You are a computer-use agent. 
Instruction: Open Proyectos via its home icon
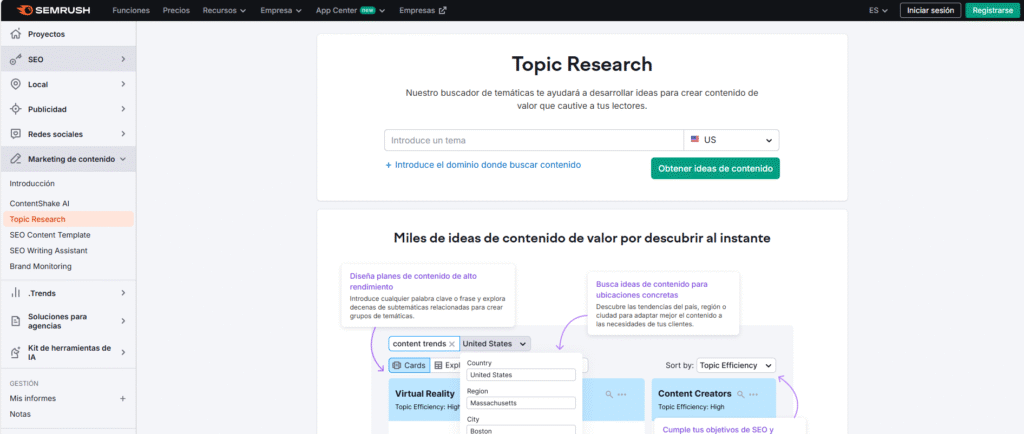coord(16,34)
